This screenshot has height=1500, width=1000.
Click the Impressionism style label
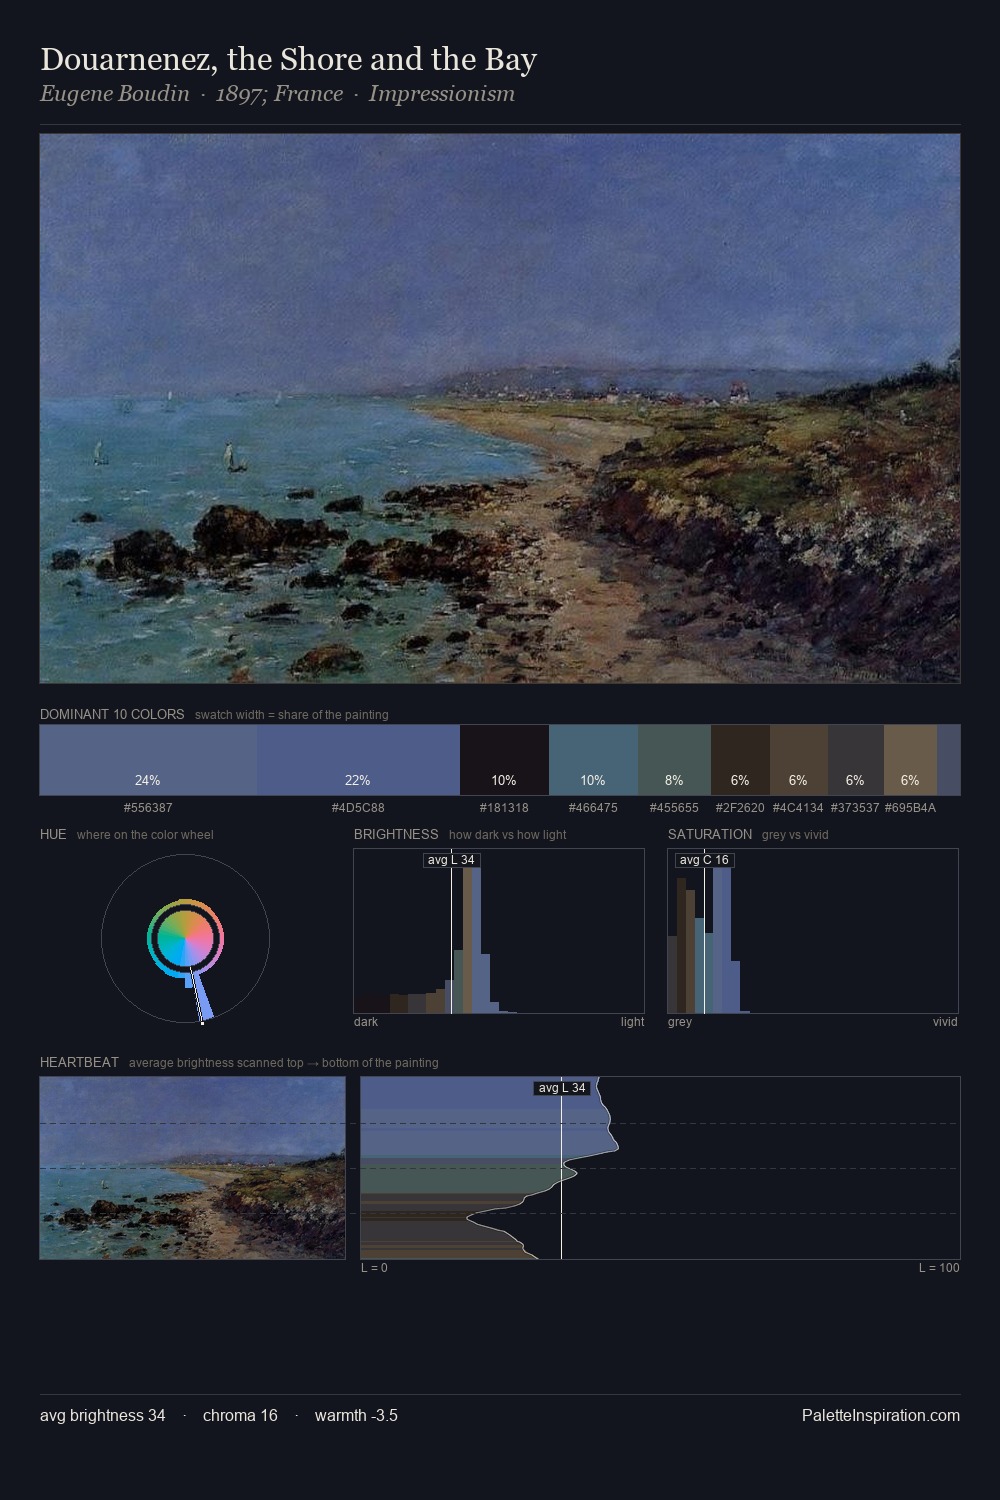coord(442,94)
